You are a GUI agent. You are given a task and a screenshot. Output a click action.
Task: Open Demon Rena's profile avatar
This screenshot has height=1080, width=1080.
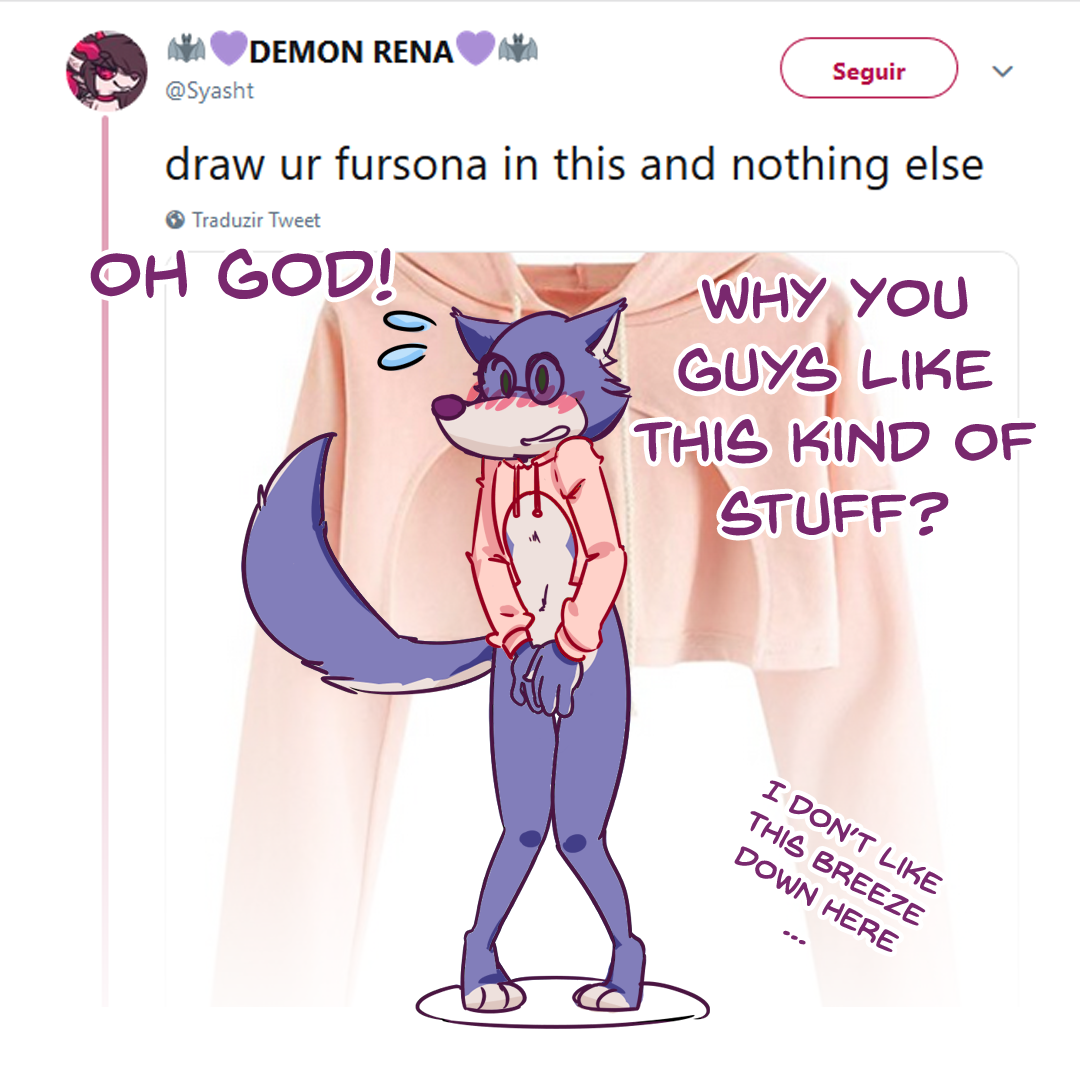point(106,70)
